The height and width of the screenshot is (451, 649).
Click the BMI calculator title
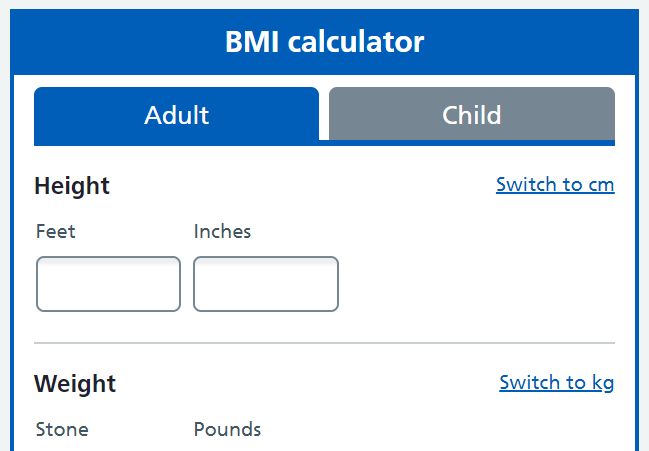325,42
